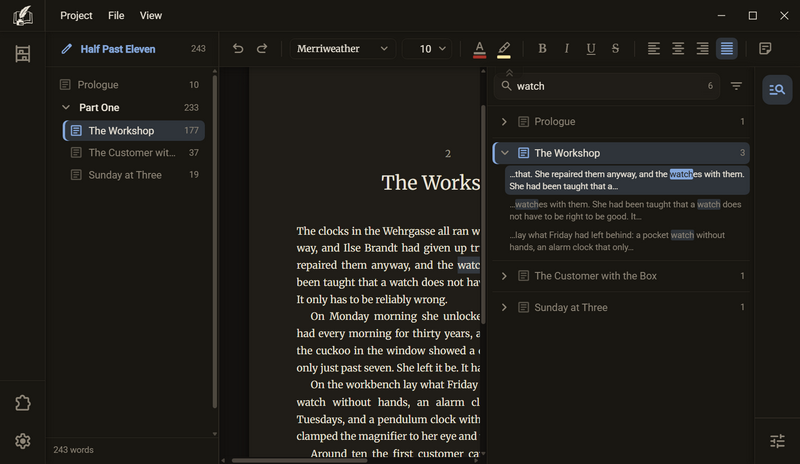Collapse the Part One folder

65,107
